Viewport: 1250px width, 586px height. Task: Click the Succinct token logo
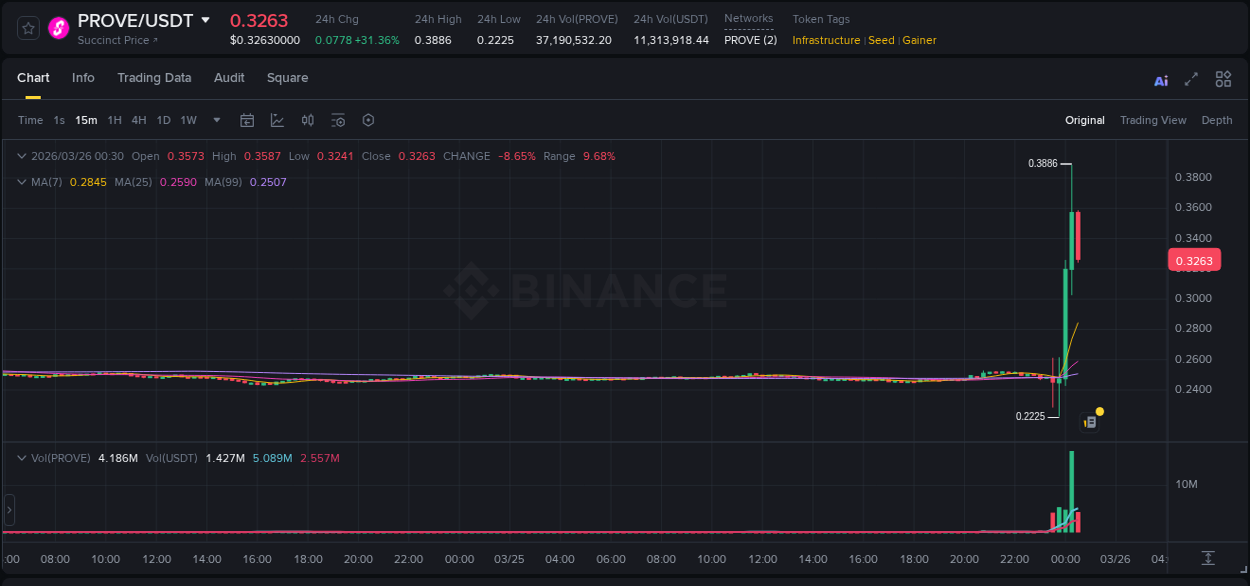click(x=58, y=28)
